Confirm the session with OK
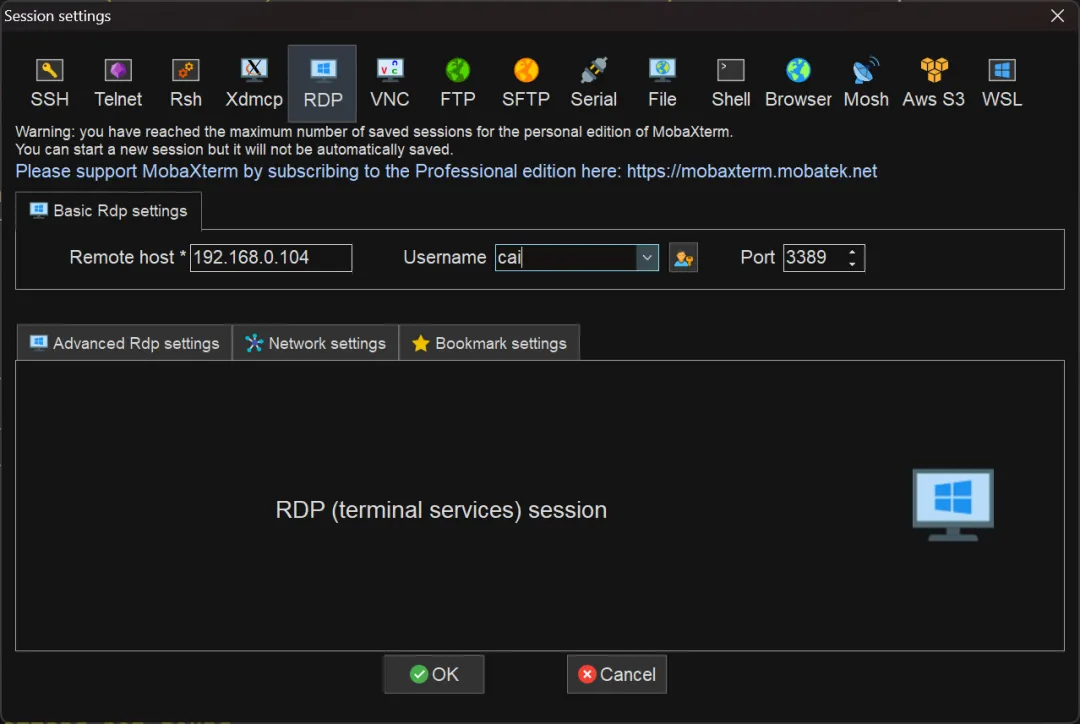This screenshot has height=724, width=1080. tap(434, 674)
